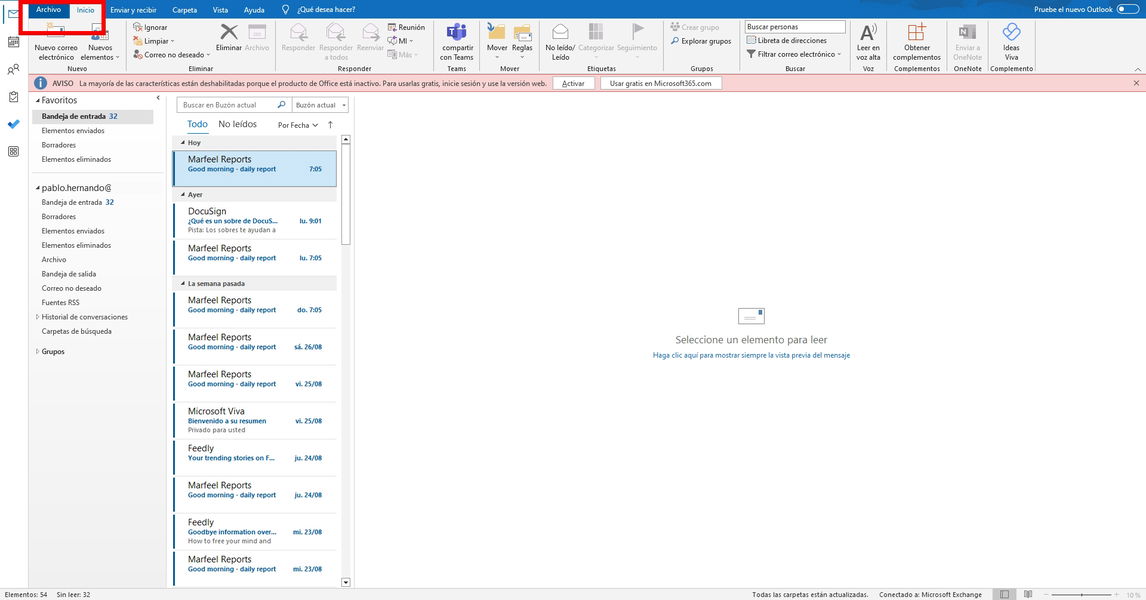Create a new email with Nuevo correo electrónico

click(56, 42)
